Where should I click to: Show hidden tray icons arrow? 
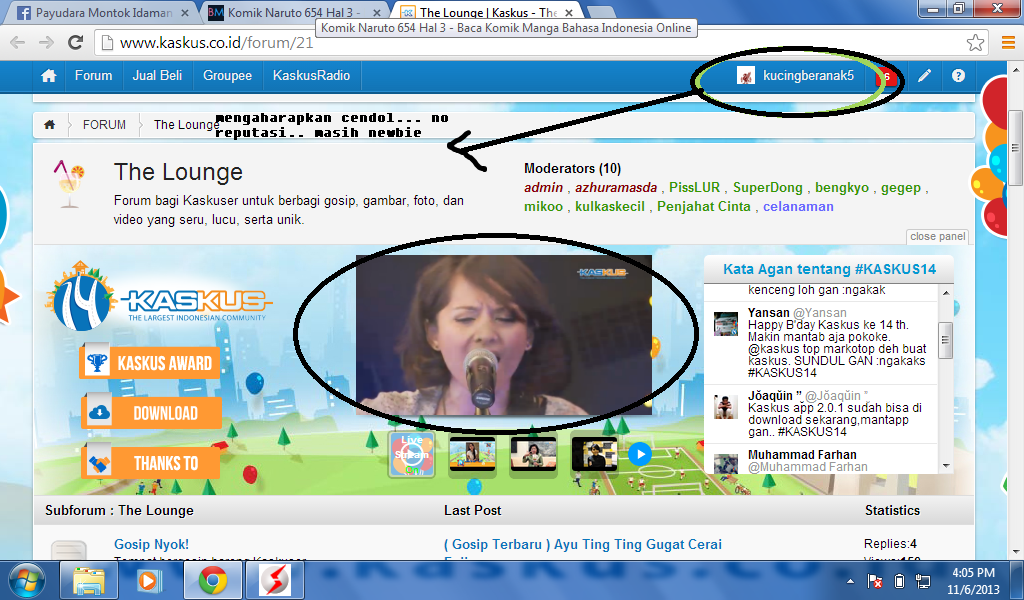850,580
